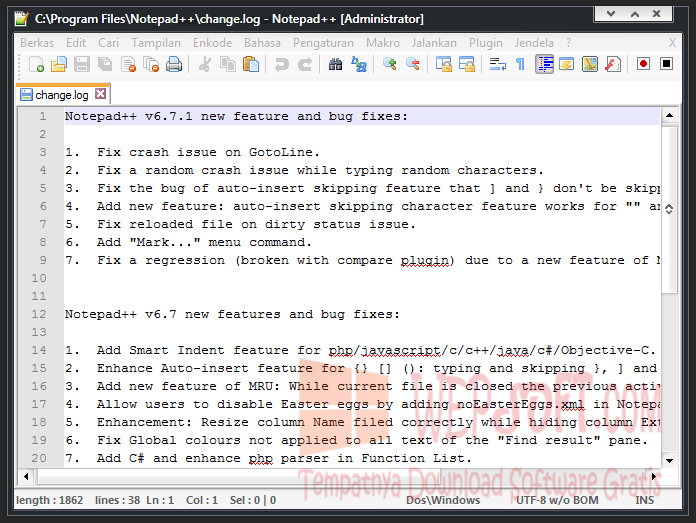
Task: Open the question mark help menu
Action: (x=569, y=43)
